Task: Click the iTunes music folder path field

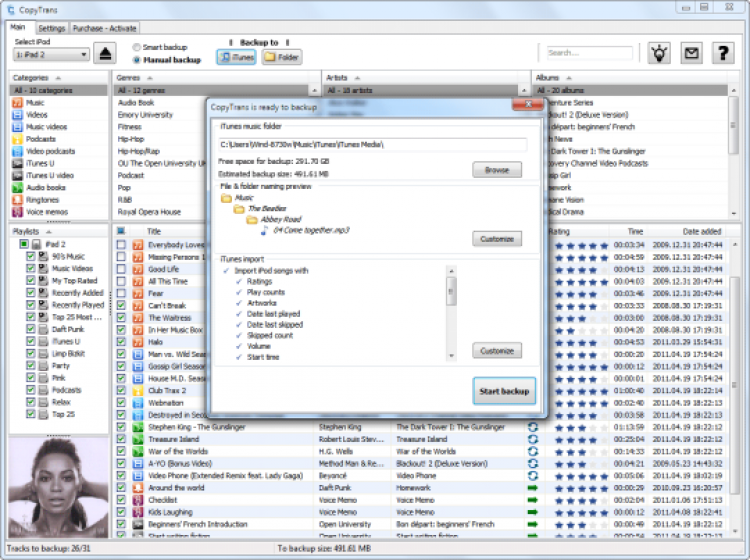Action: (373, 144)
